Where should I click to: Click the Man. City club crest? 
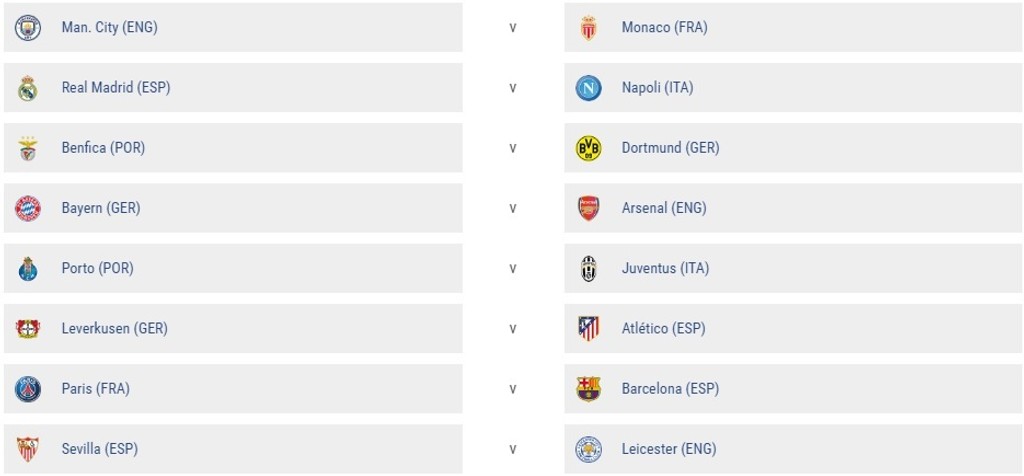(x=28, y=28)
